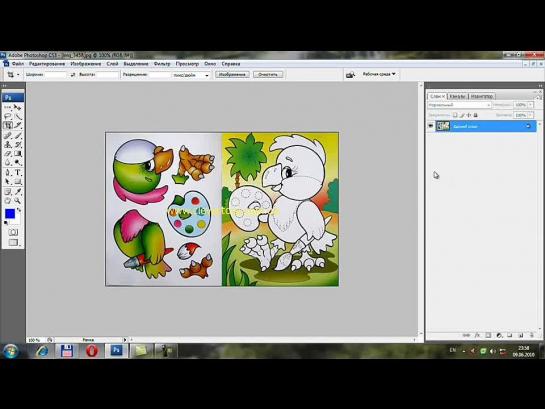Hide the selected layer with eye icon
Screen dimensions: 545x409
(x=431, y=126)
